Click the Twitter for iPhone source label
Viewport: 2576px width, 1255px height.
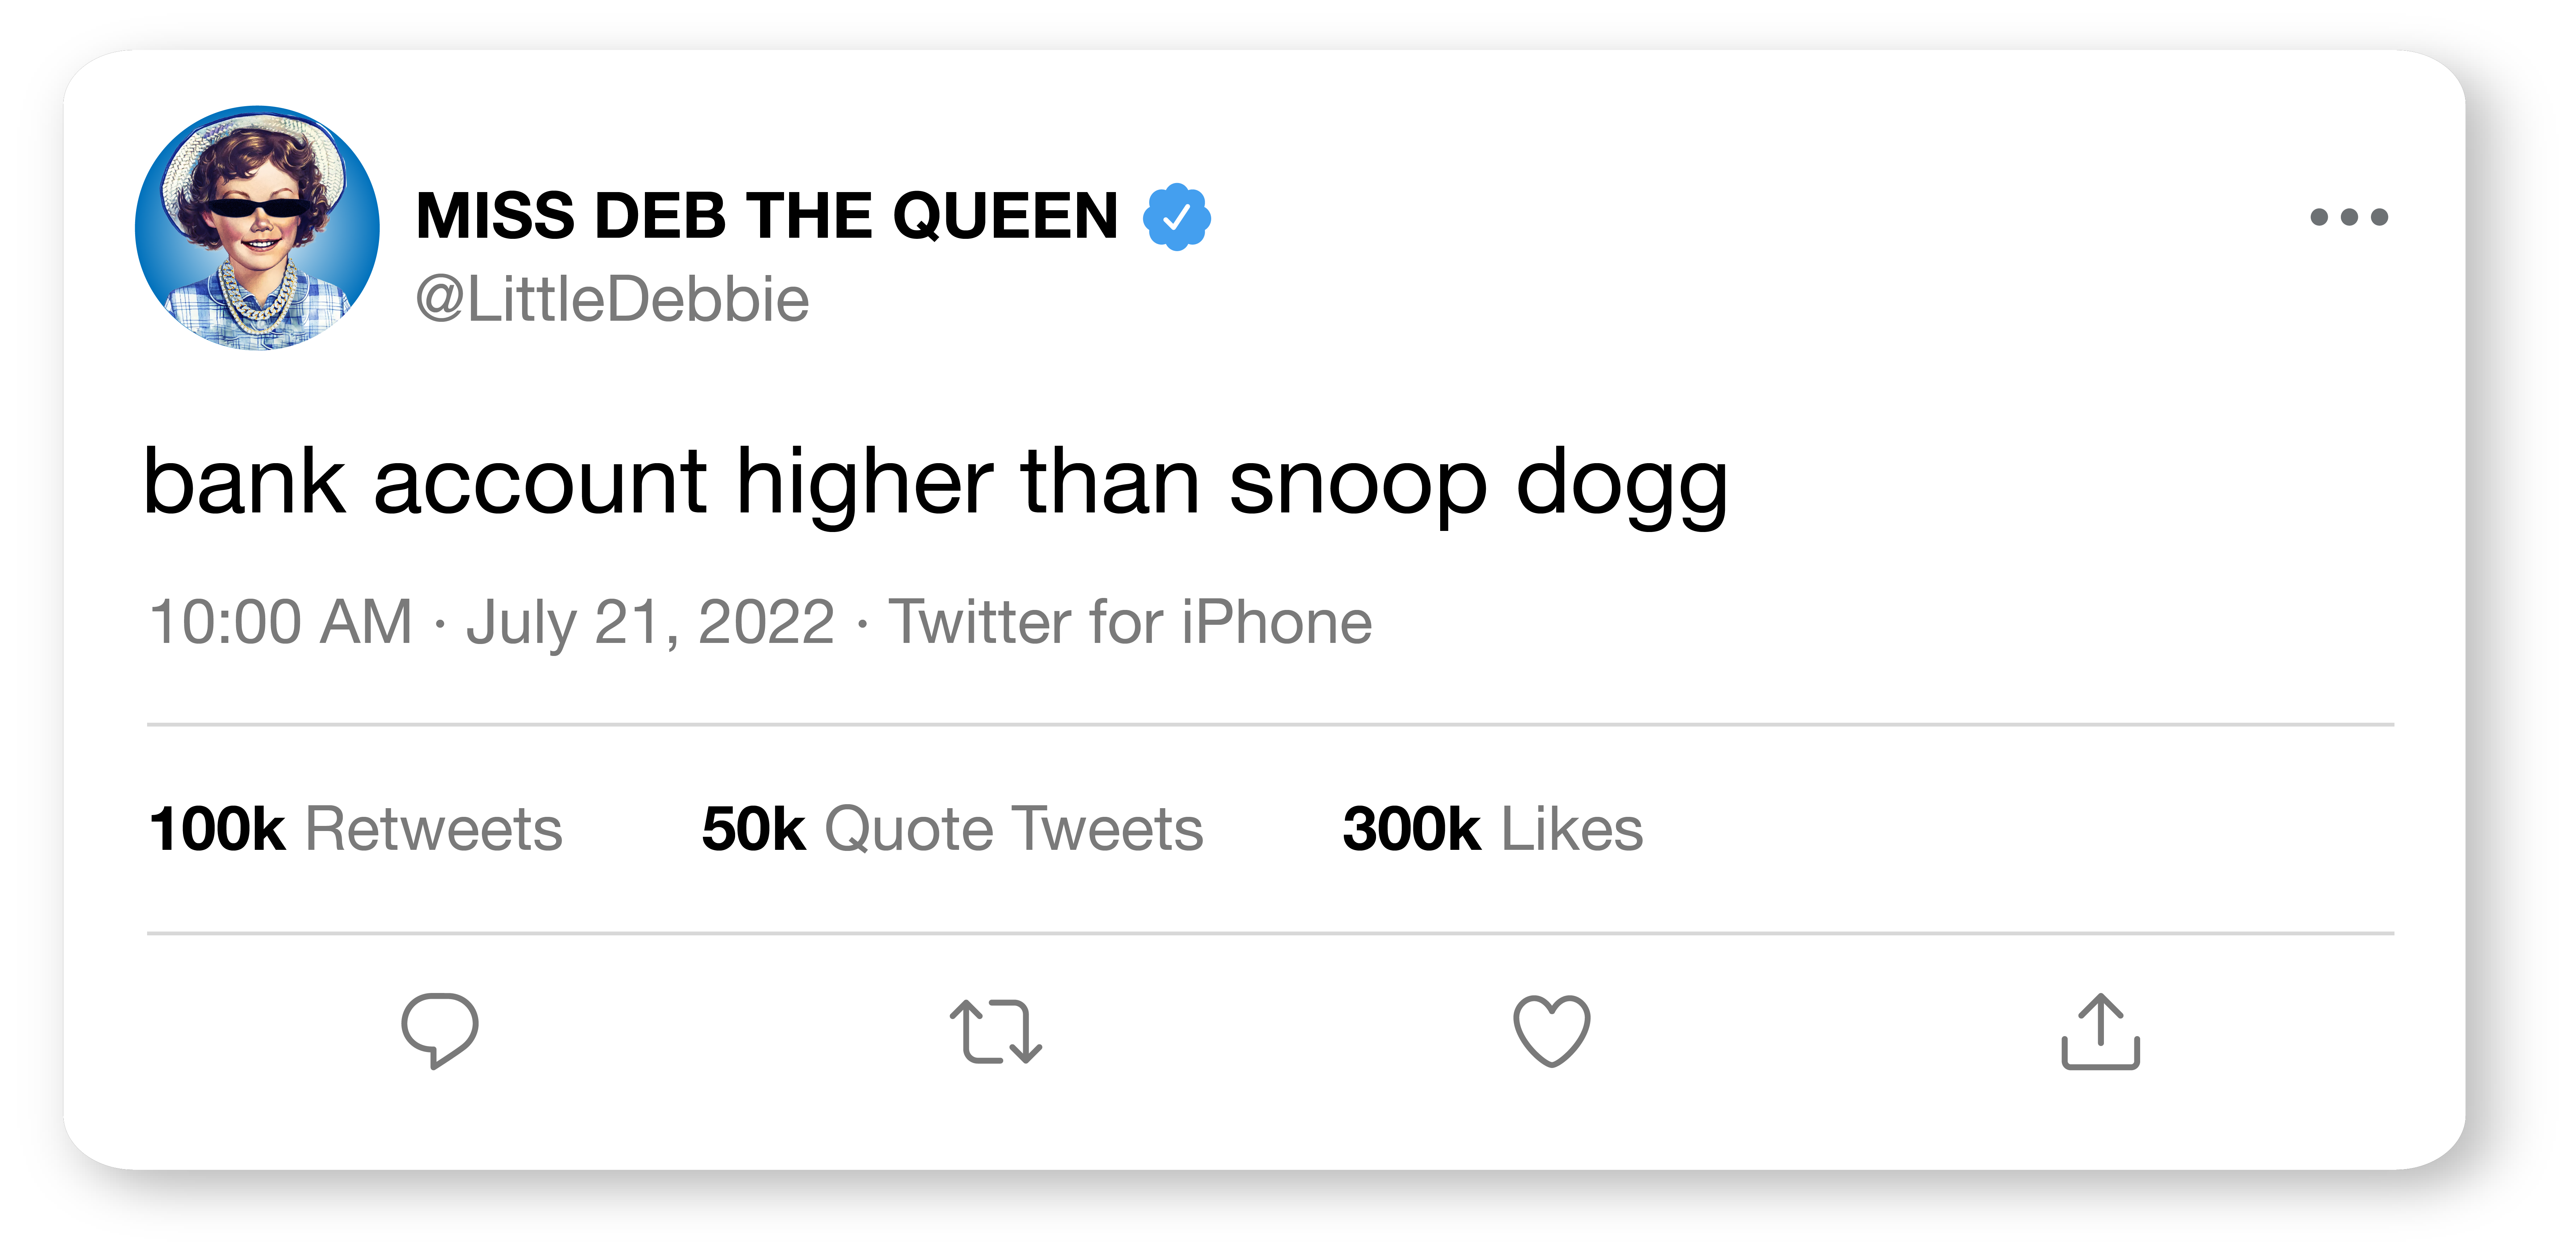1130,622
